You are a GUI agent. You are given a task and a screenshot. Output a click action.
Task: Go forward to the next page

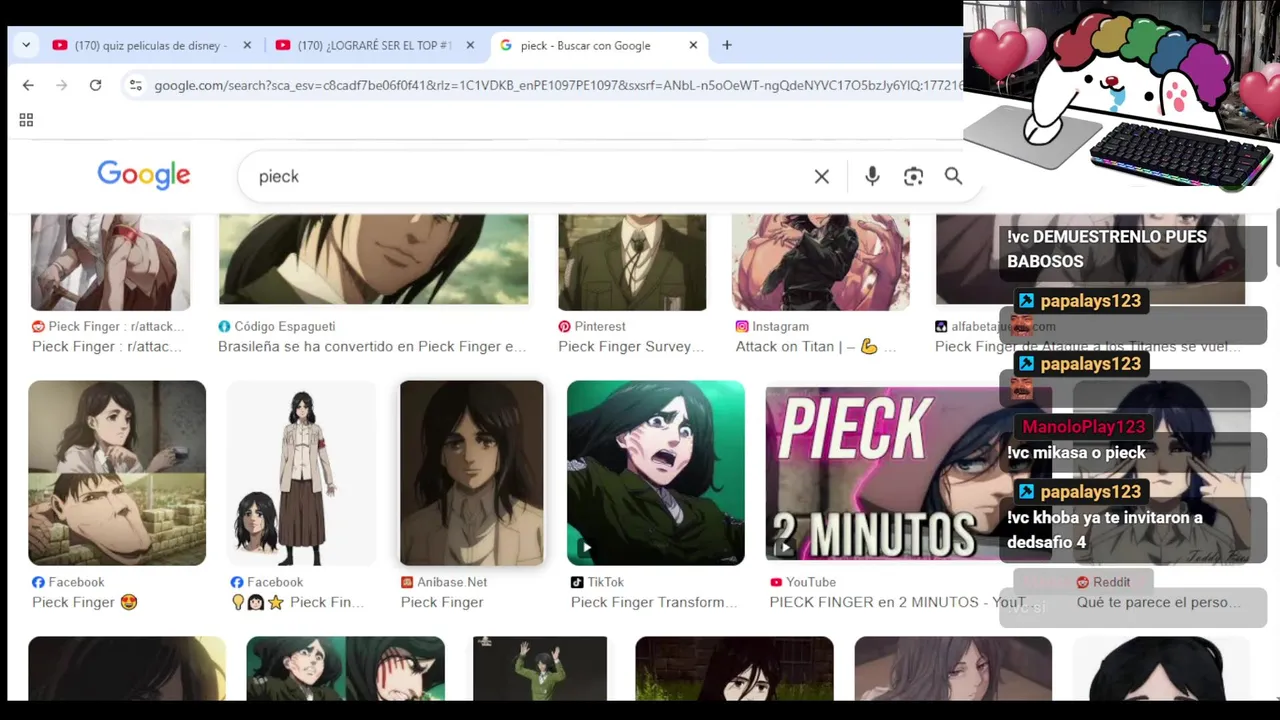(x=62, y=85)
